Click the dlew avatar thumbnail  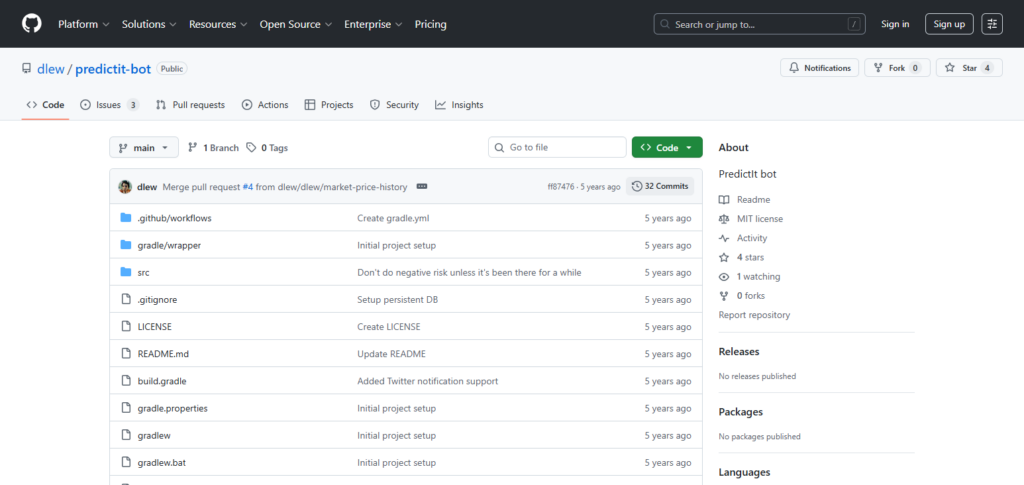[x=125, y=186]
